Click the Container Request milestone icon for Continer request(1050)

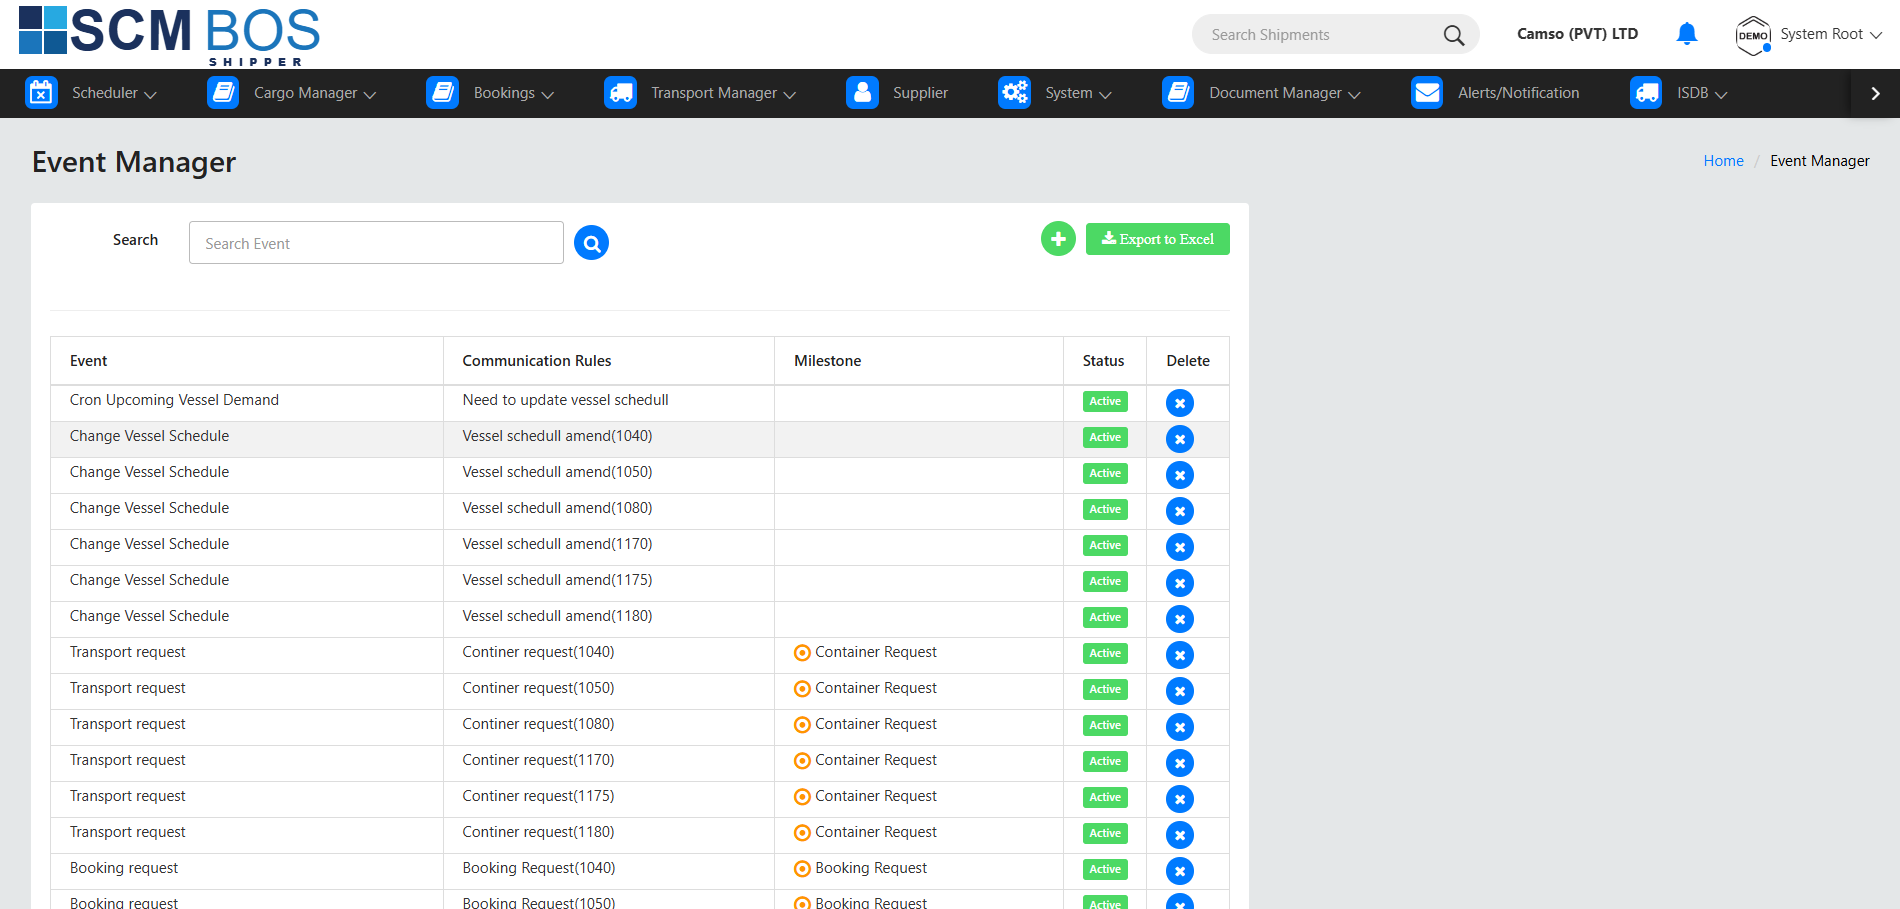click(x=802, y=689)
